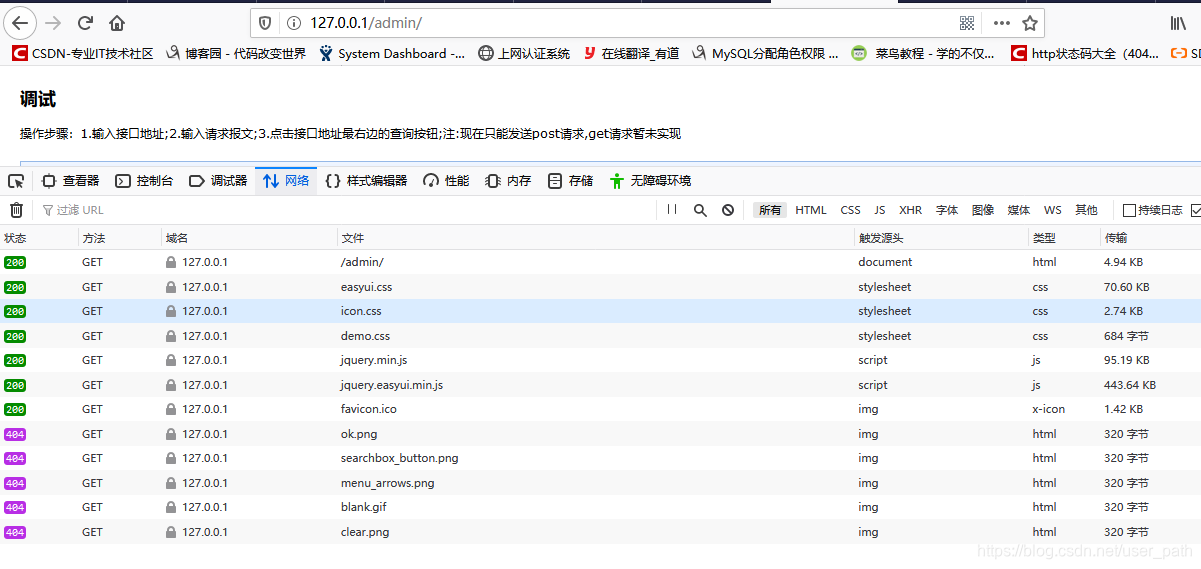
Task: Filter requests by CSS
Action: (850, 210)
